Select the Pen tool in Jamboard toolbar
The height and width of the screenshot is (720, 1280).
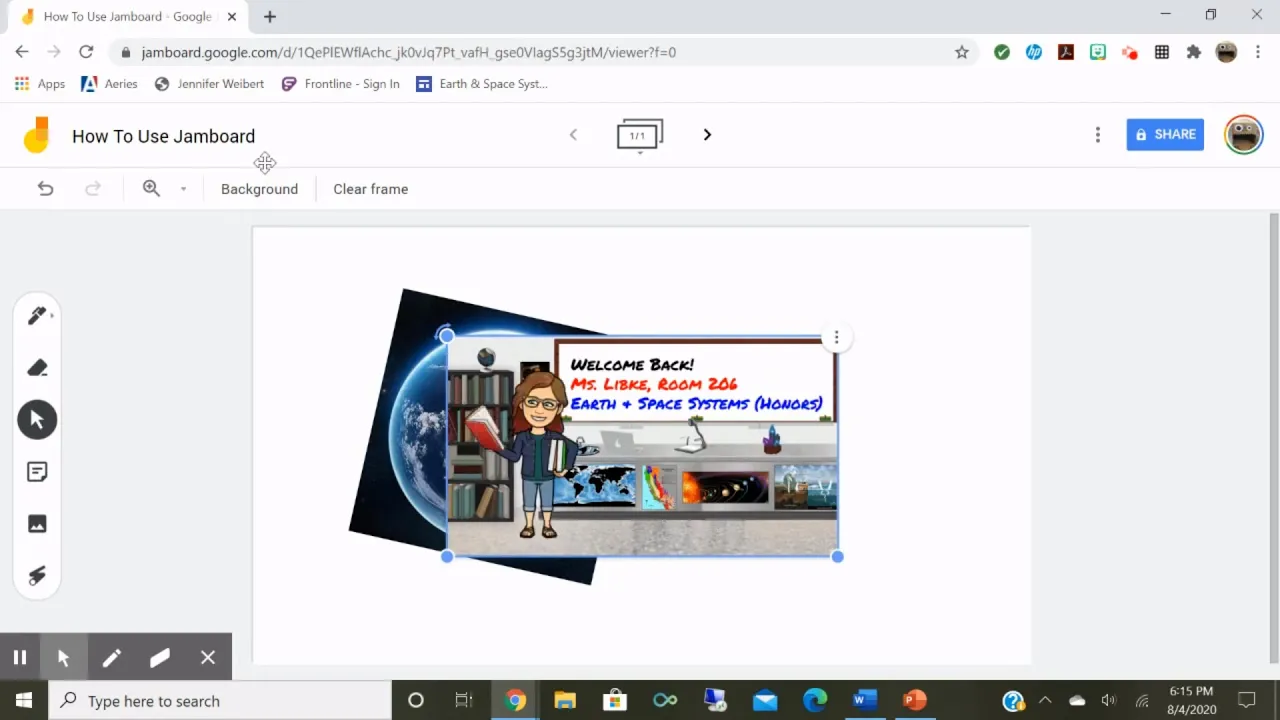point(37,316)
